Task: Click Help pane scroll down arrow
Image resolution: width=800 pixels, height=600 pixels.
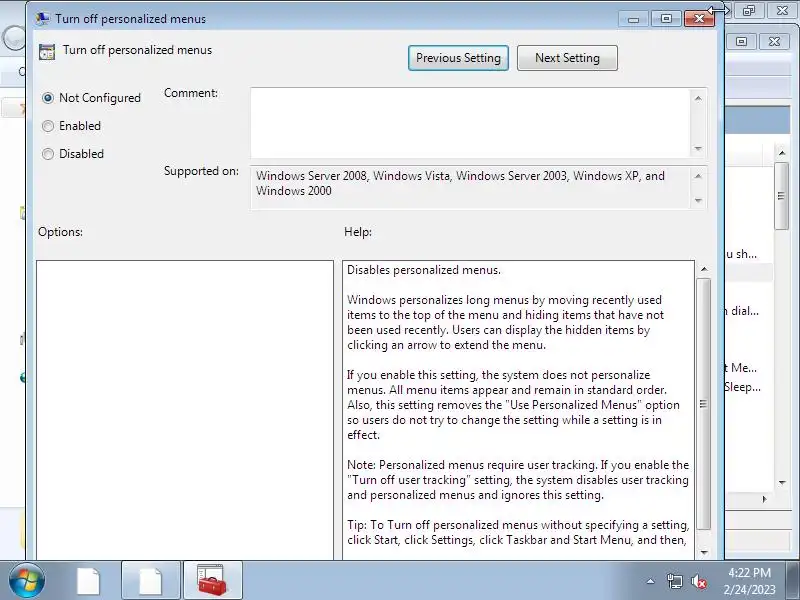Action: [x=704, y=552]
